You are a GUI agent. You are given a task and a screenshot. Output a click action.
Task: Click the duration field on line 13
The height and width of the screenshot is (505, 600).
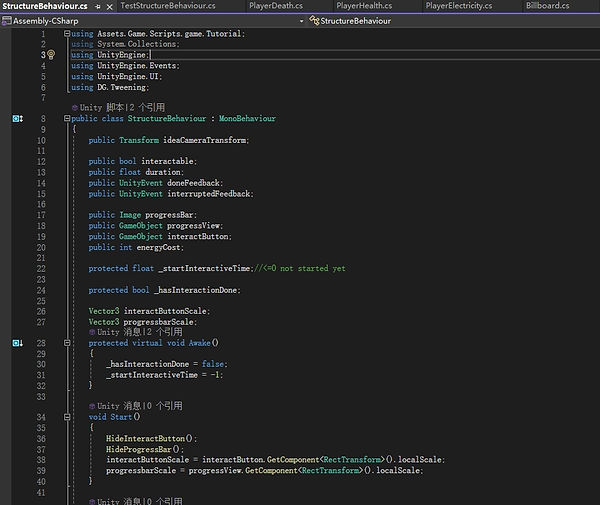(x=163, y=172)
